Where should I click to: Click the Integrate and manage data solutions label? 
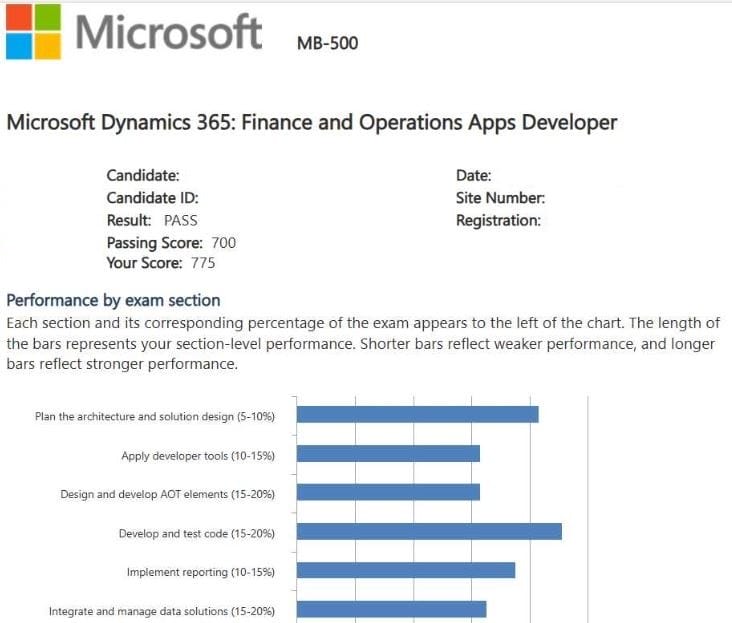[x=161, y=610]
